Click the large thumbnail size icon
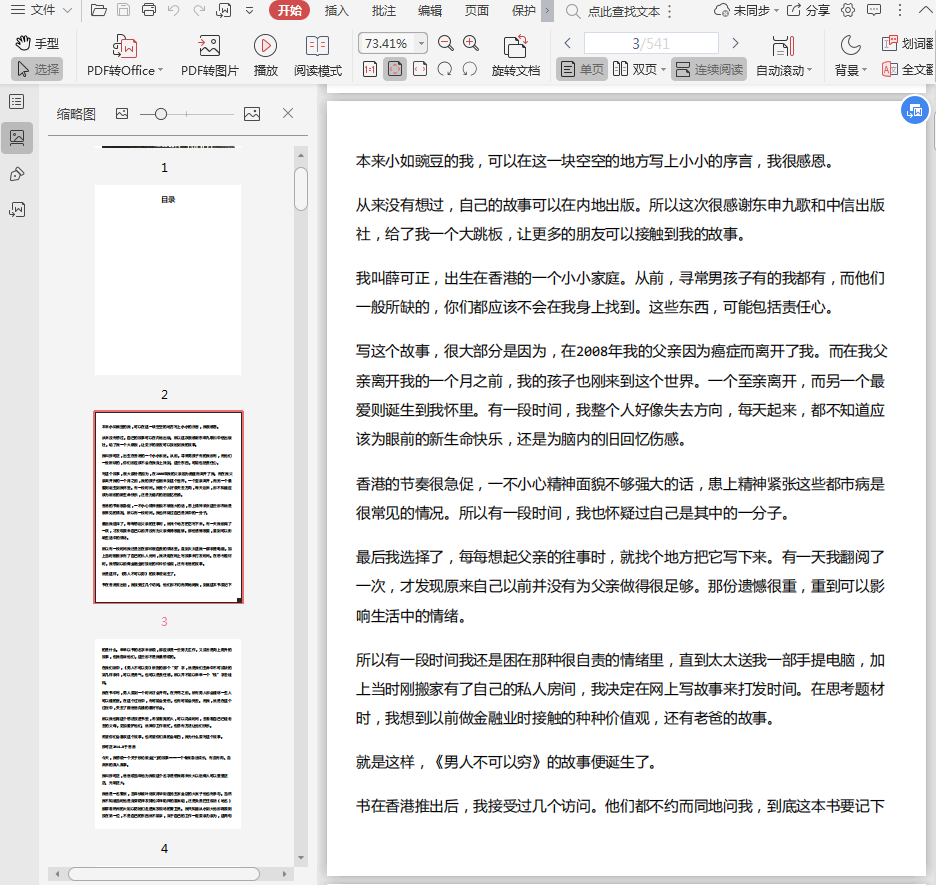 [x=252, y=114]
